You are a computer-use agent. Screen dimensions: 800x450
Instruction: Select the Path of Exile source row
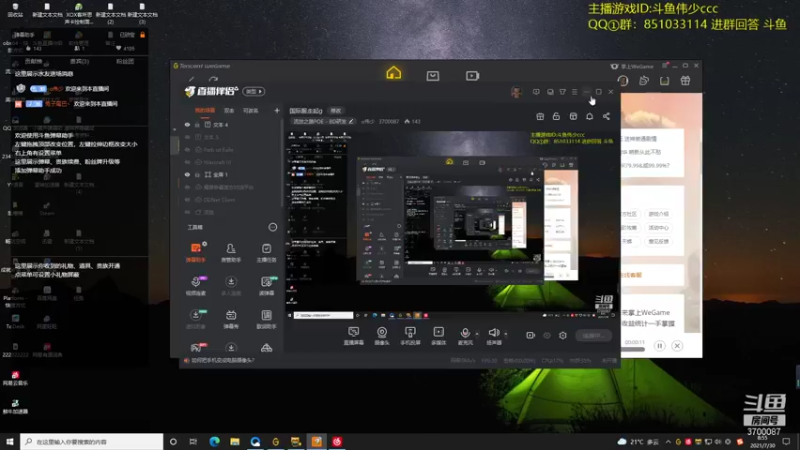pyautogui.click(x=230, y=150)
